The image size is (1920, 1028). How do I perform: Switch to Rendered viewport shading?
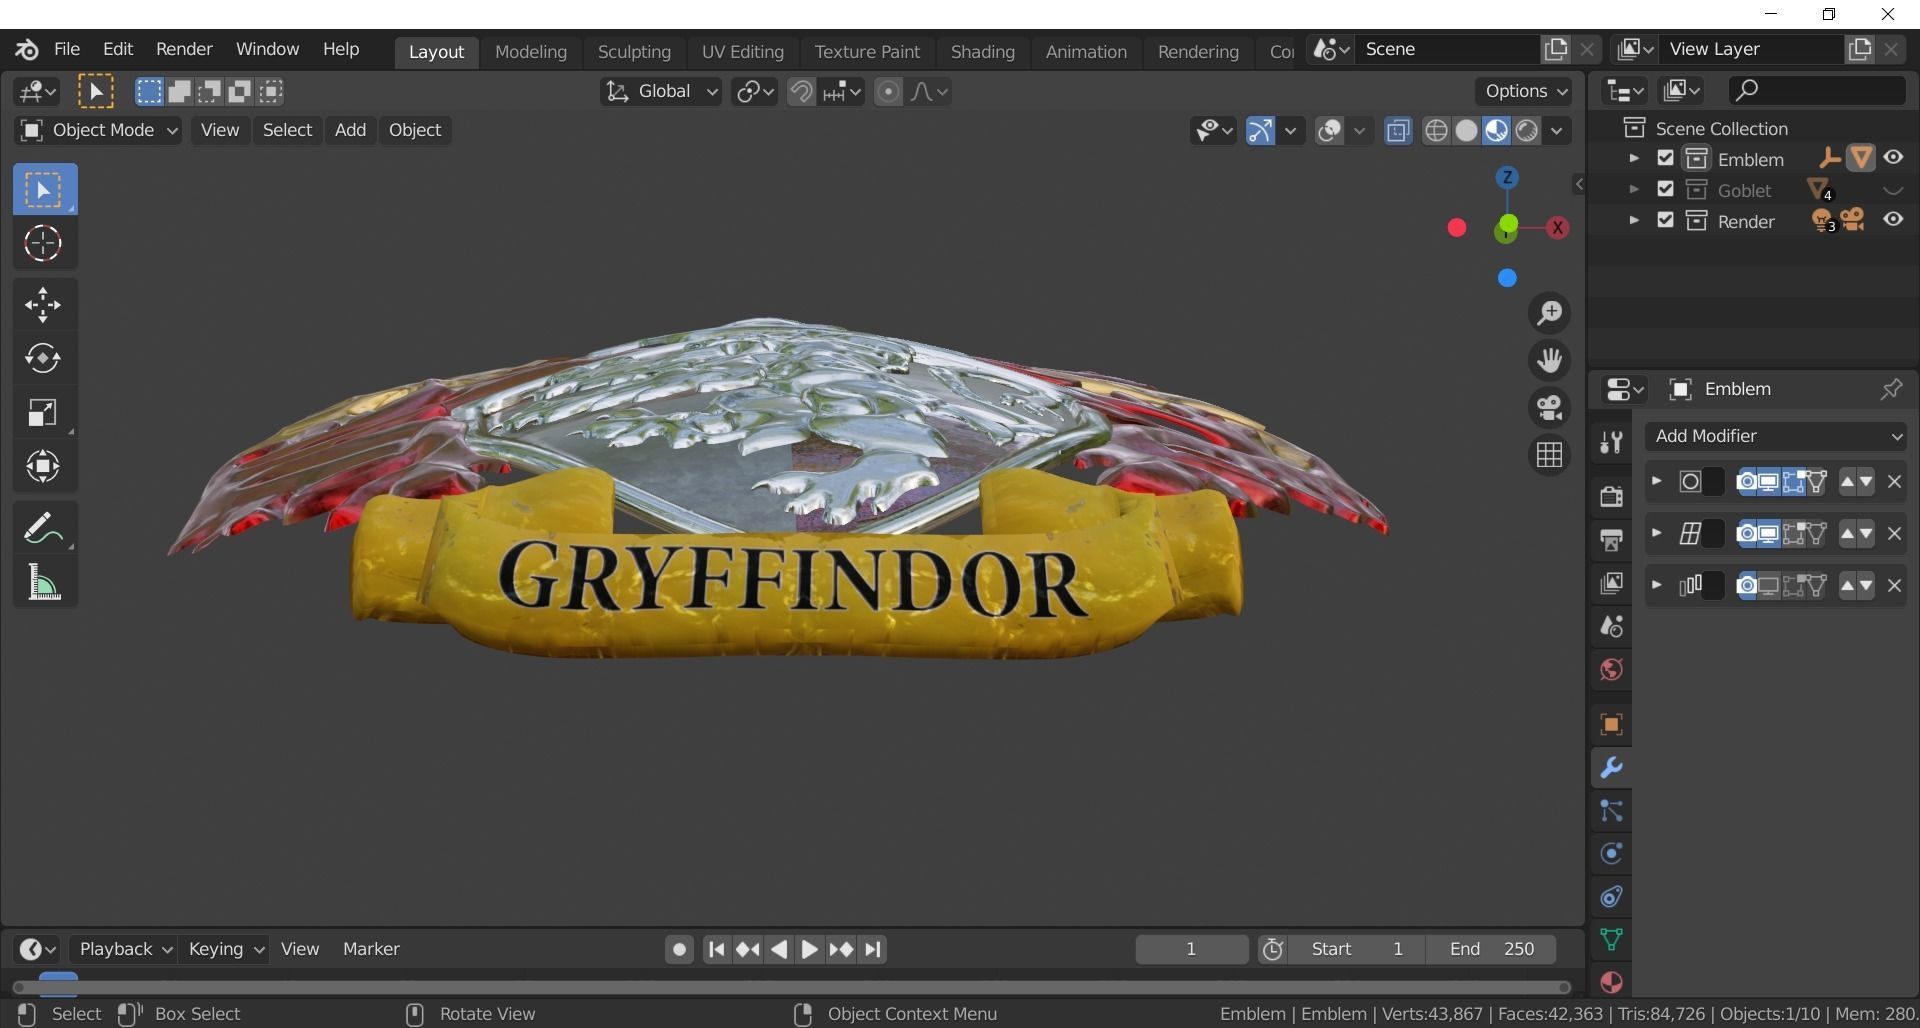tap(1526, 131)
